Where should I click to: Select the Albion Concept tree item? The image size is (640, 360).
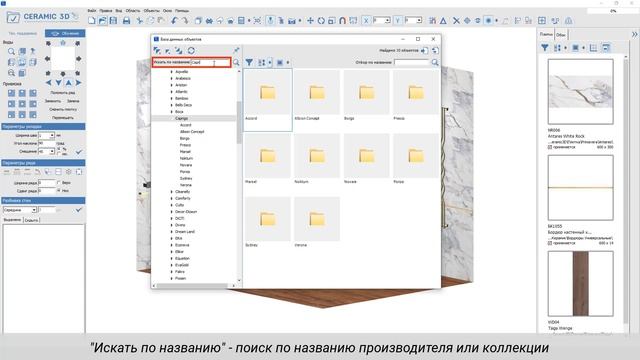pos(192,132)
